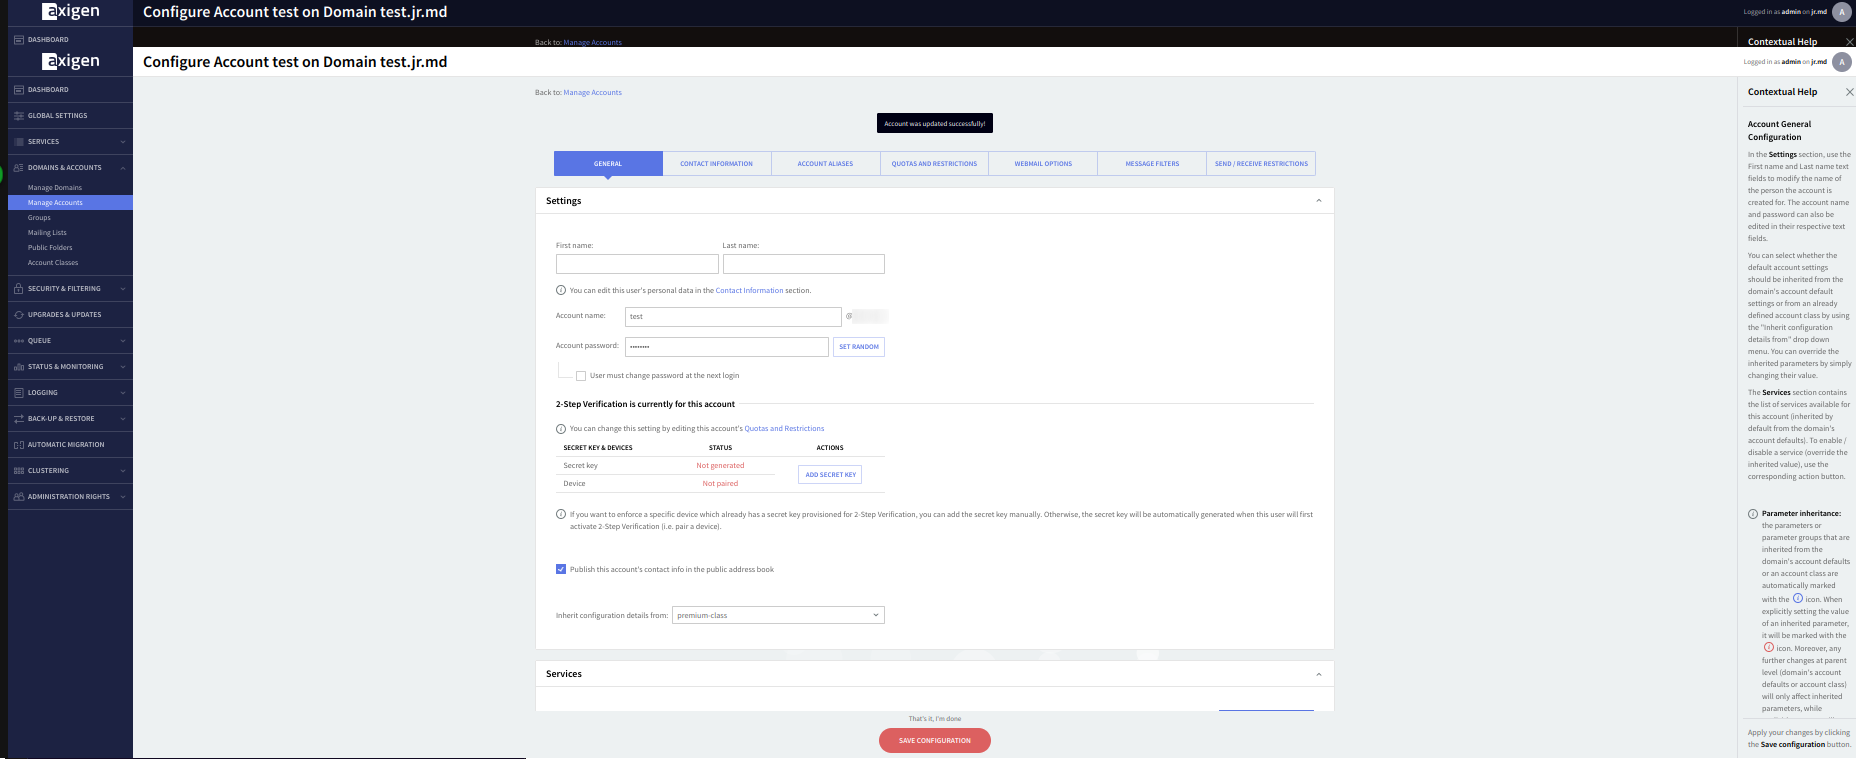The height and width of the screenshot is (759, 1856).
Task: Click Set Random password button
Action: pyautogui.click(x=858, y=347)
